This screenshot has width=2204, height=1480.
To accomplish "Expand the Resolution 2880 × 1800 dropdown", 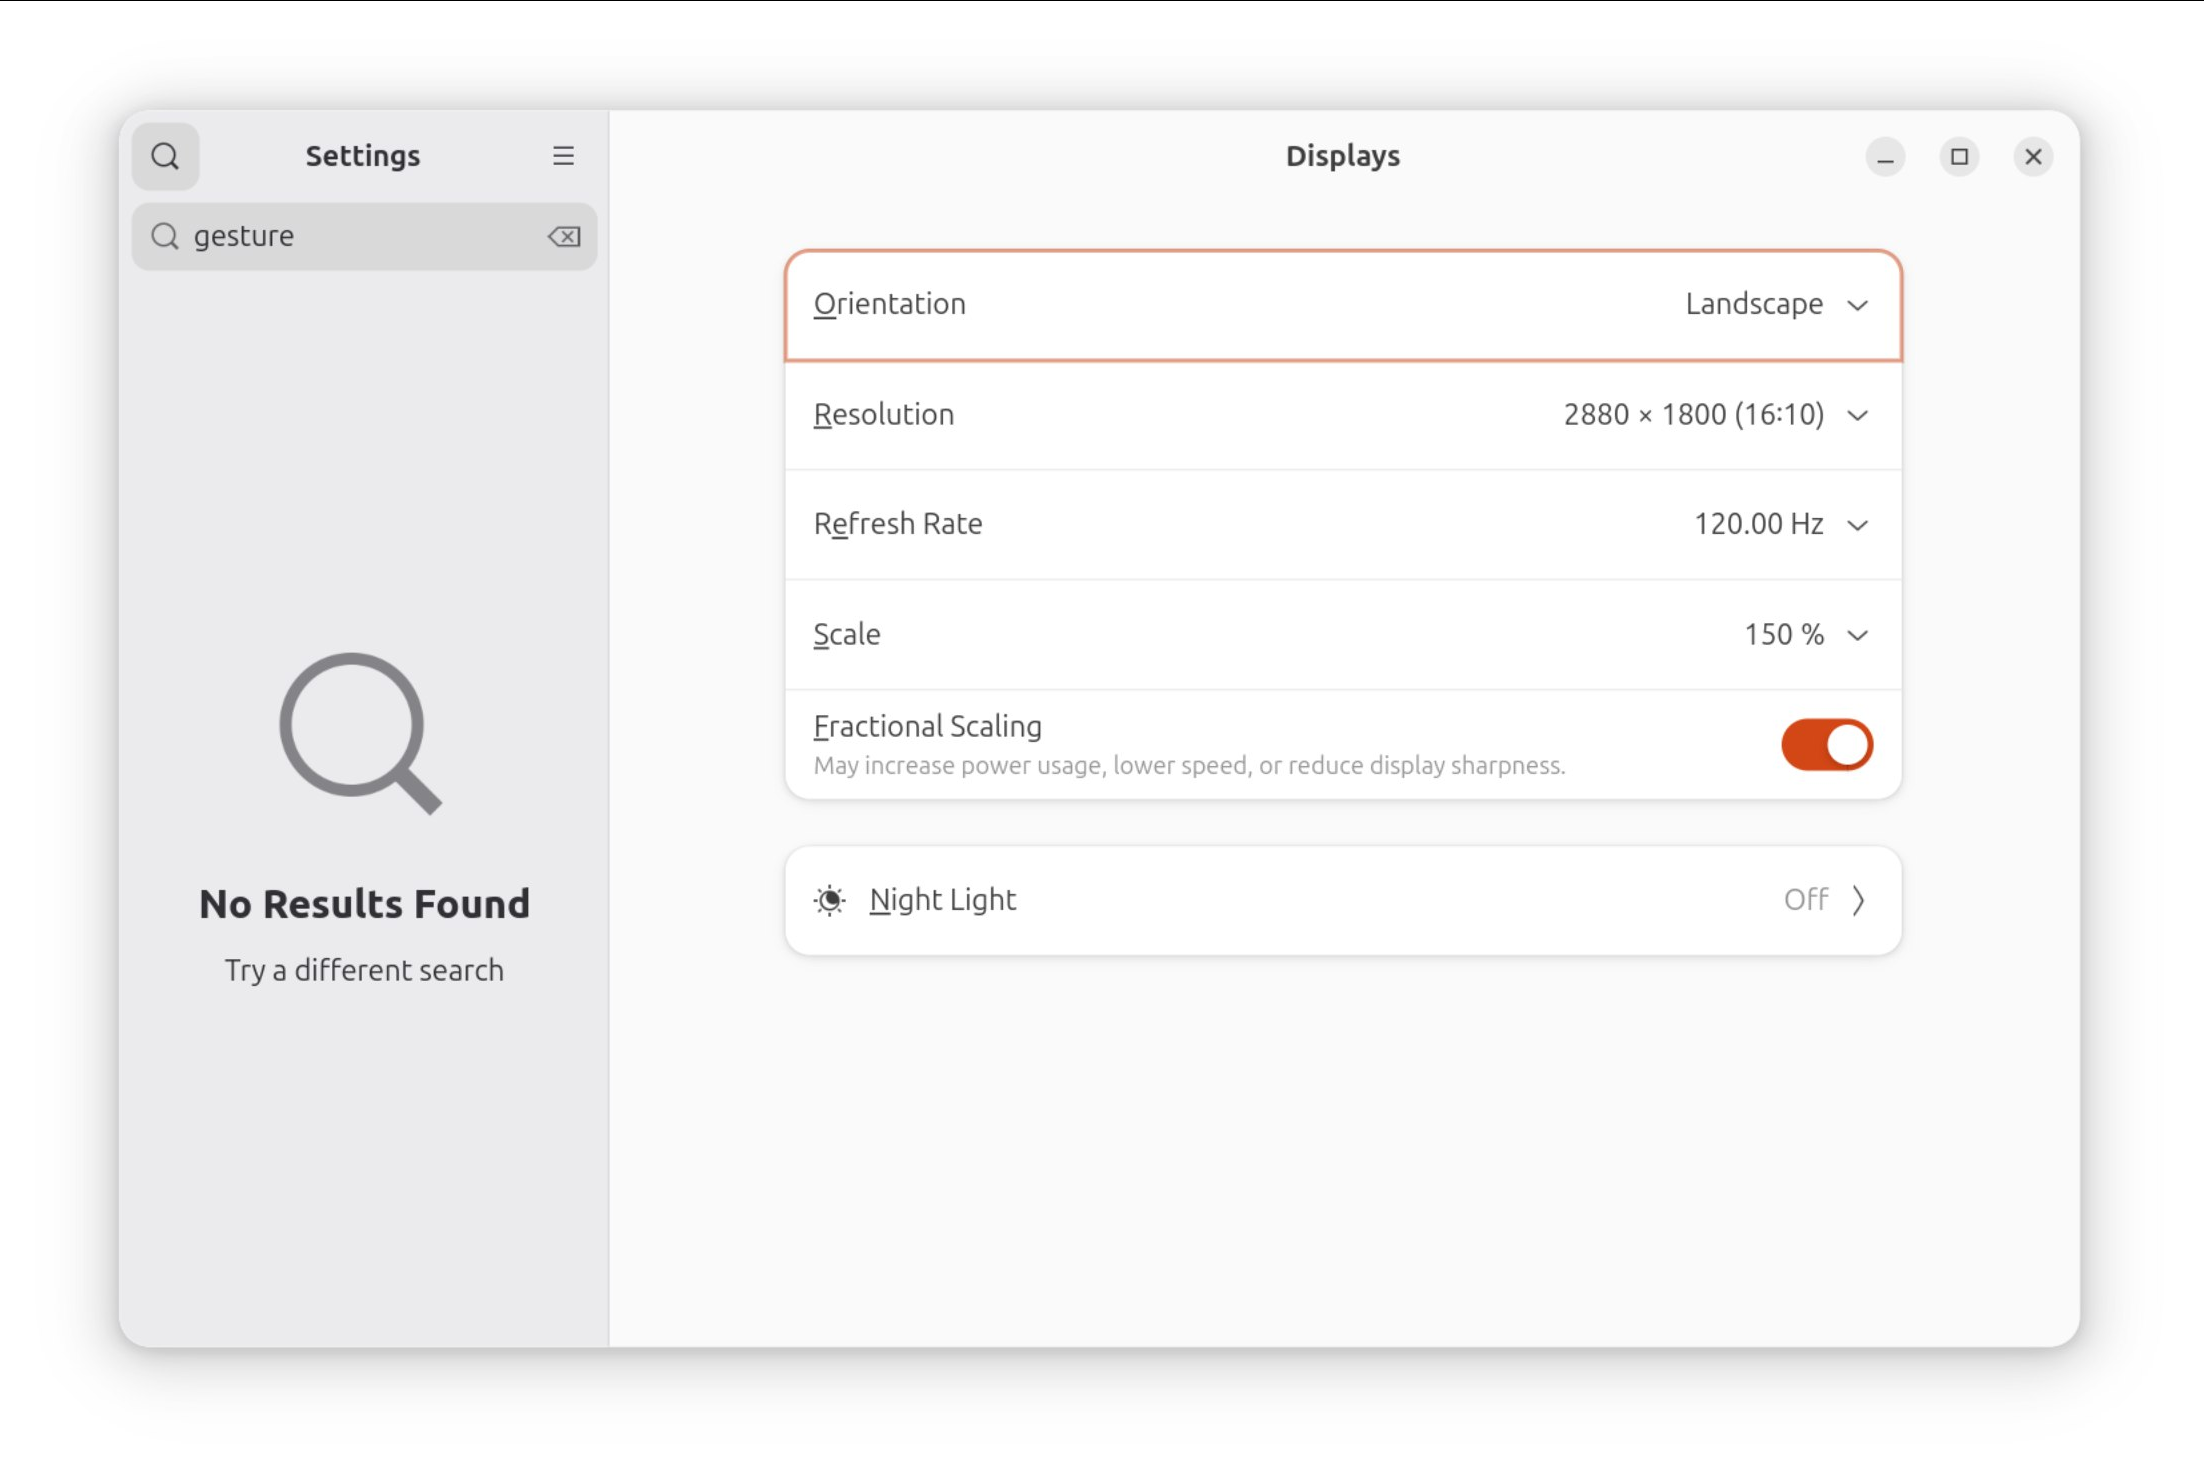I will tap(1715, 415).
